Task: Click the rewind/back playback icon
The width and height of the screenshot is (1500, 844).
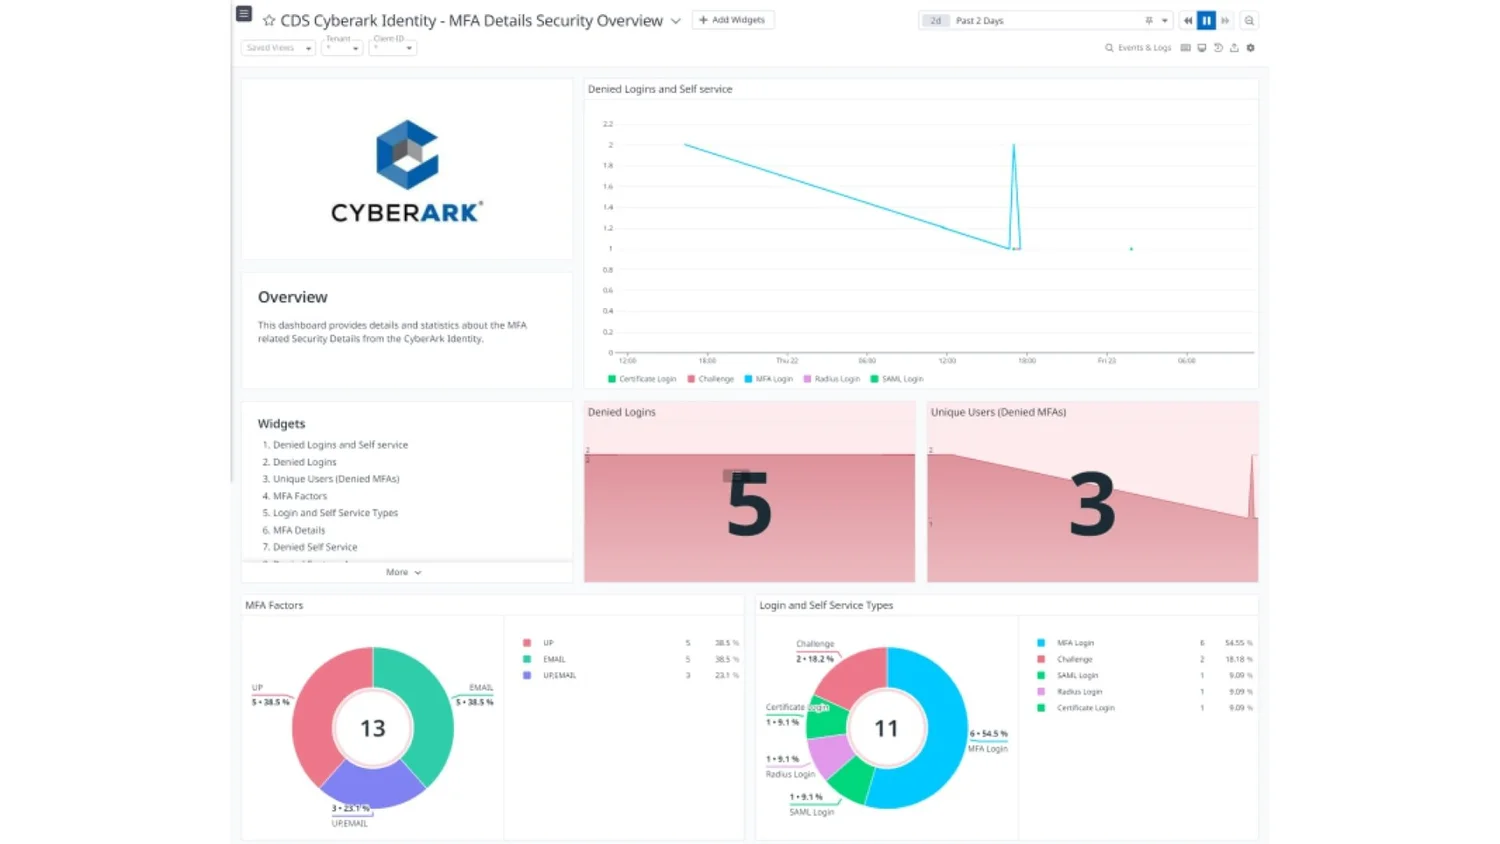Action: (x=1188, y=20)
